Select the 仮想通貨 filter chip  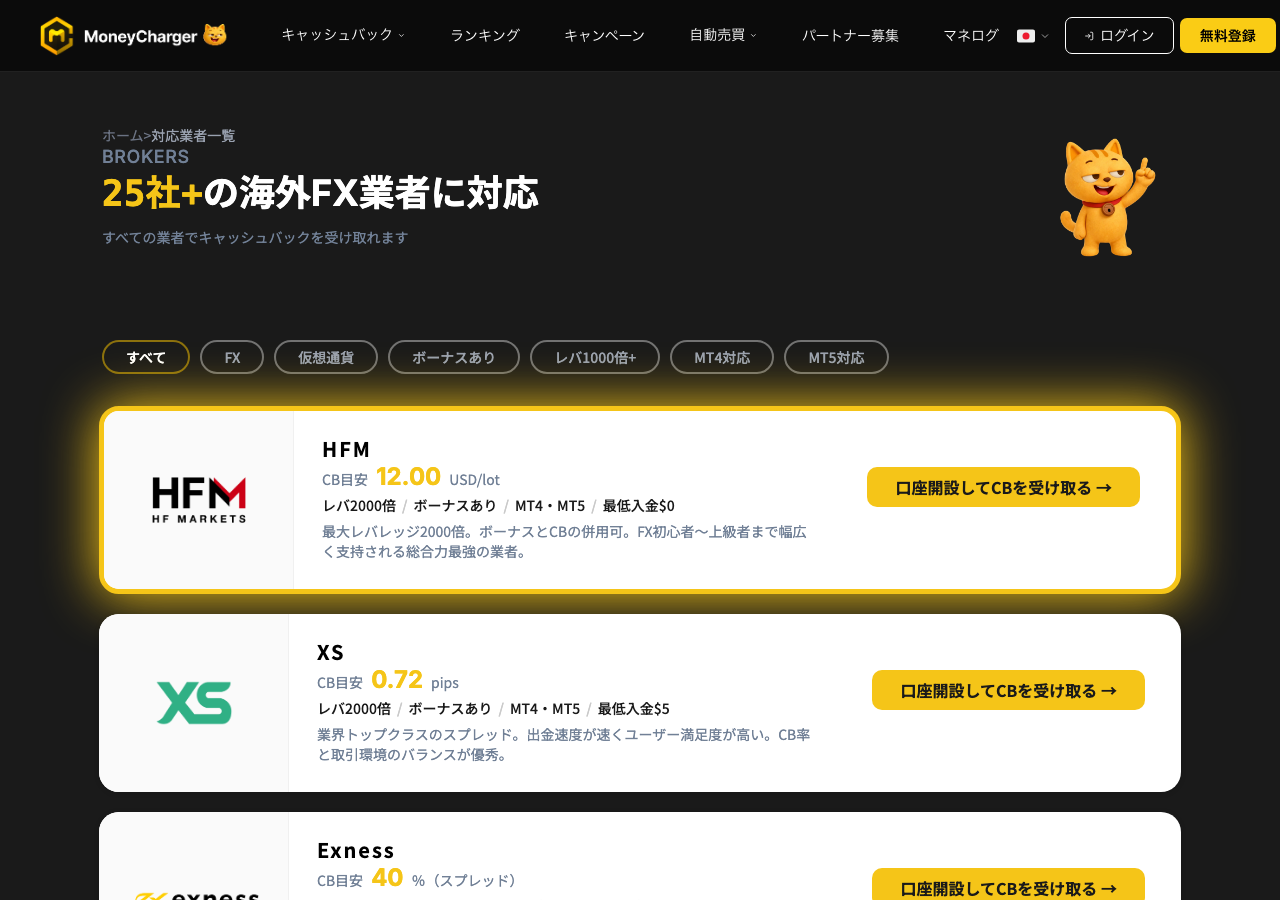(326, 357)
